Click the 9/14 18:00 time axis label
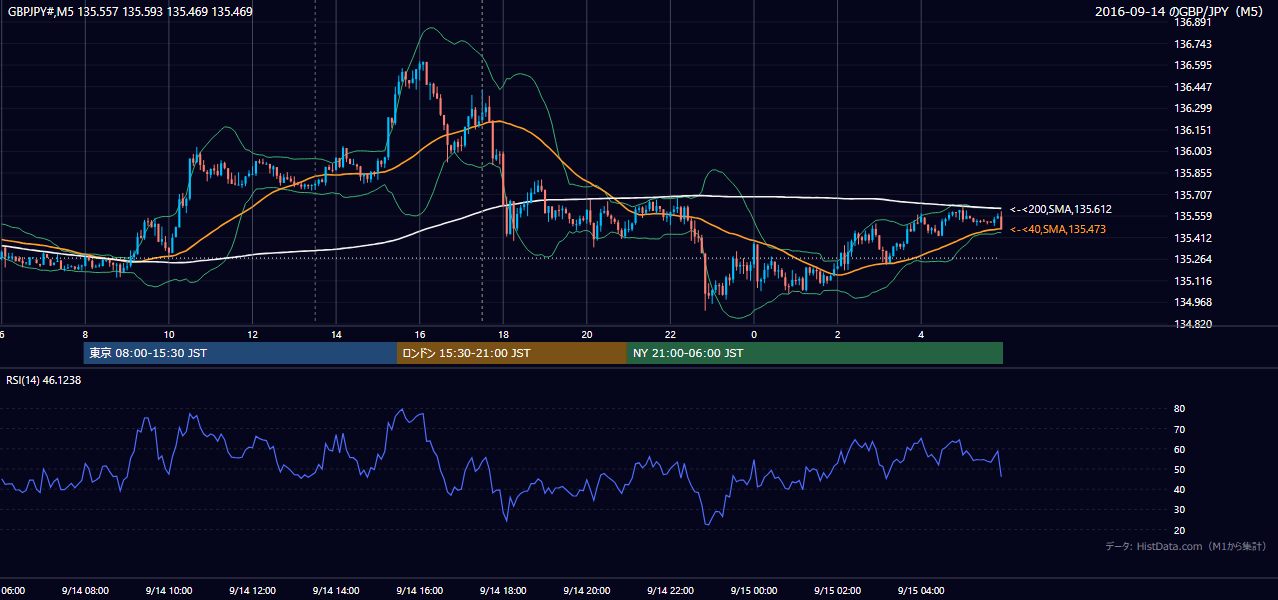Viewport: 1278px width, 600px height. pos(503,591)
